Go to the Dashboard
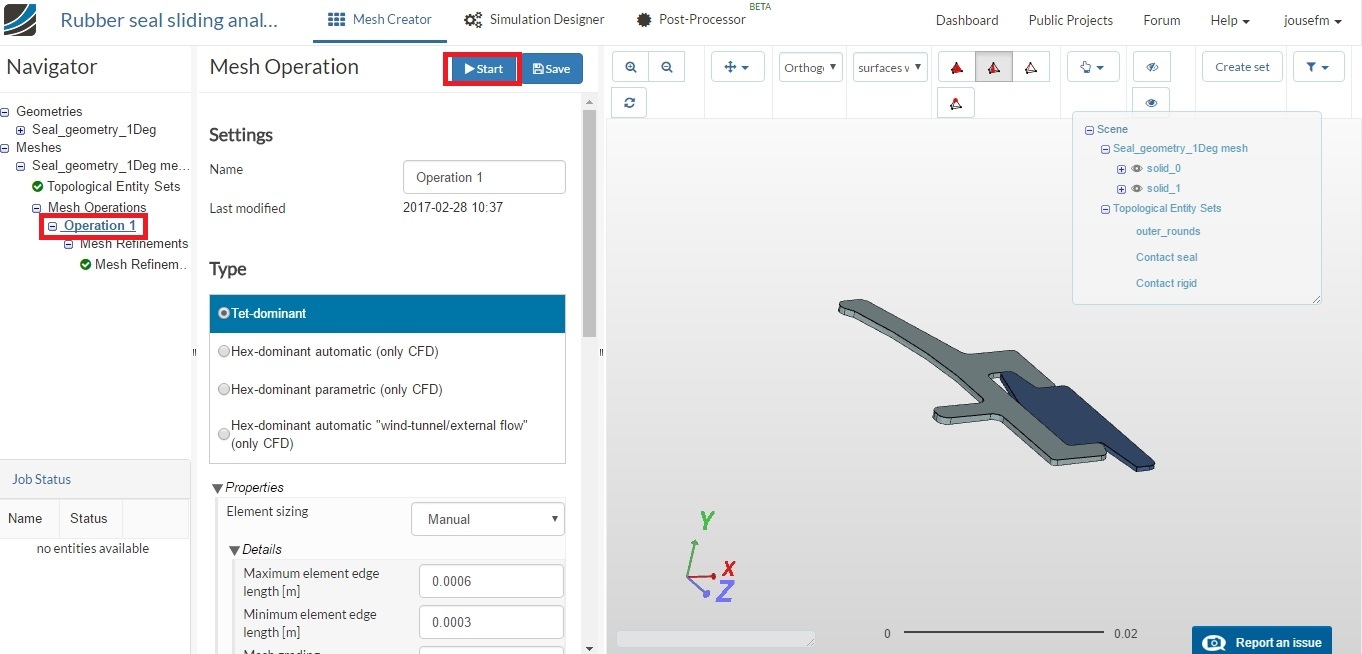 (967, 20)
